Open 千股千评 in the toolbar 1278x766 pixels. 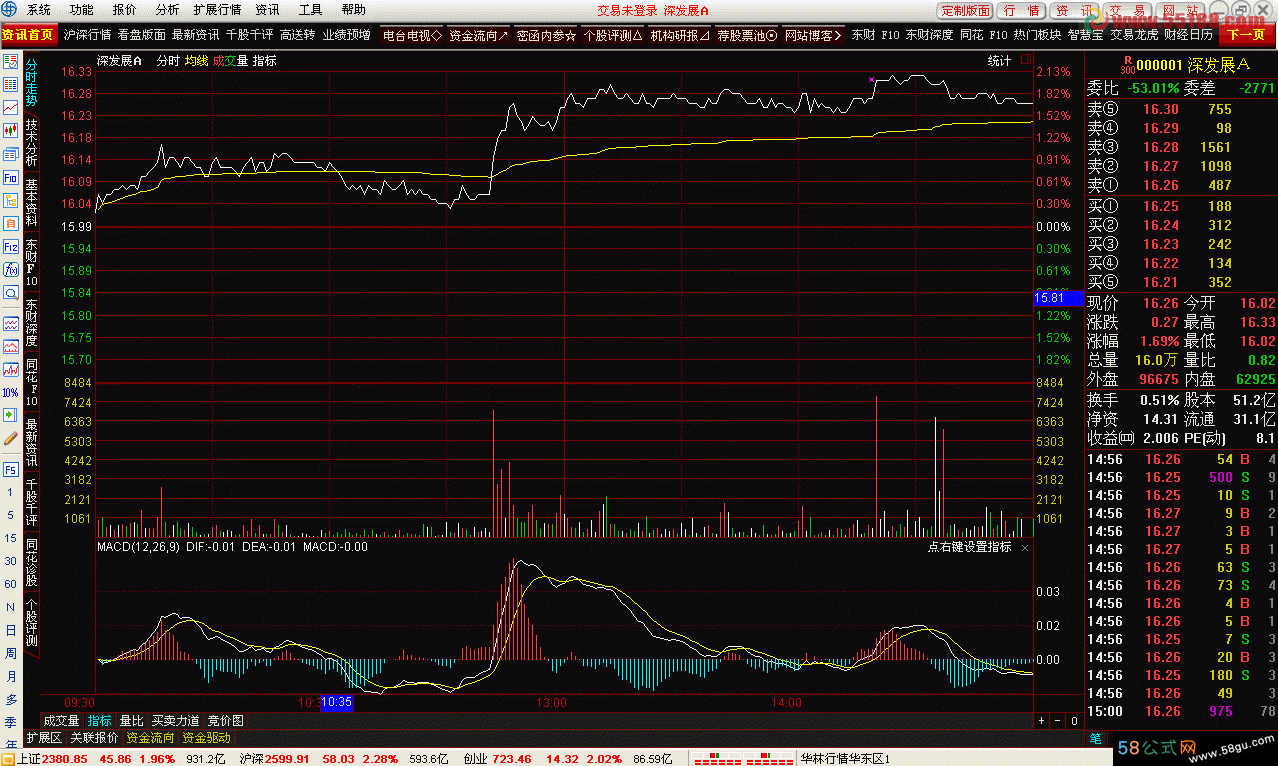pyautogui.click(x=249, y=35)
